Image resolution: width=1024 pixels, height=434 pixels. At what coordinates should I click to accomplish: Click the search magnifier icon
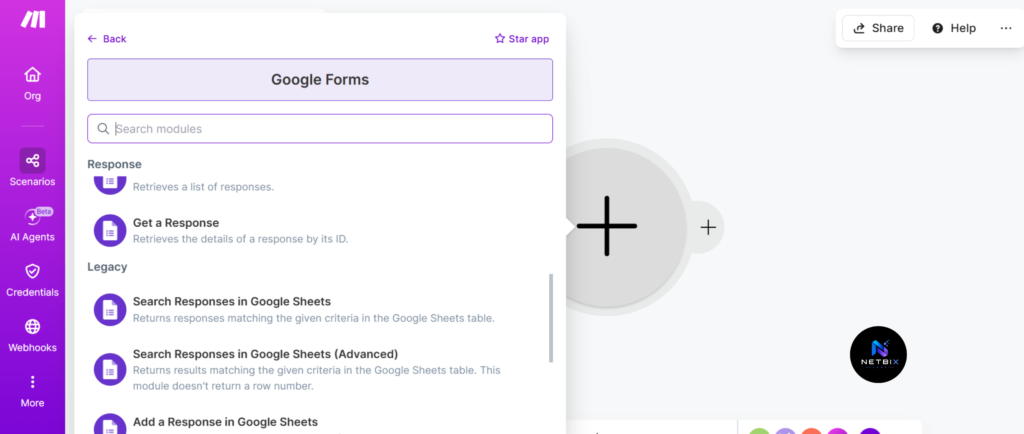coord(103,129)
